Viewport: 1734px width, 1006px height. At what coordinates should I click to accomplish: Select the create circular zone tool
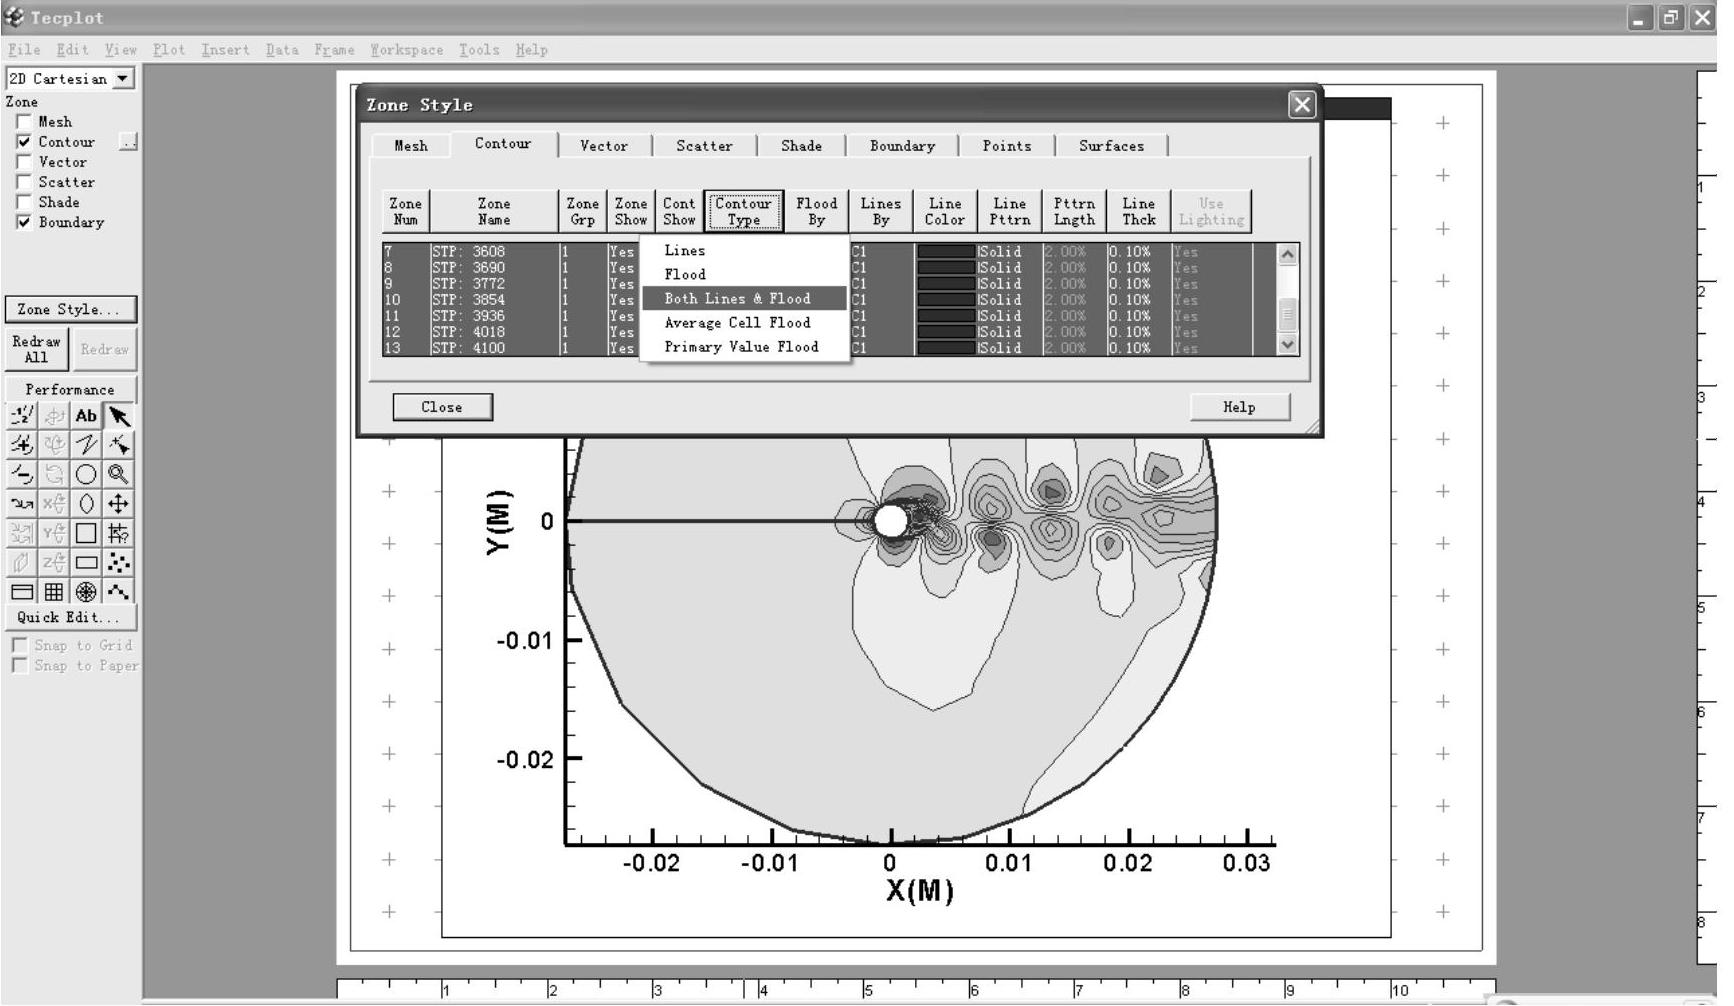click(86, 592)
